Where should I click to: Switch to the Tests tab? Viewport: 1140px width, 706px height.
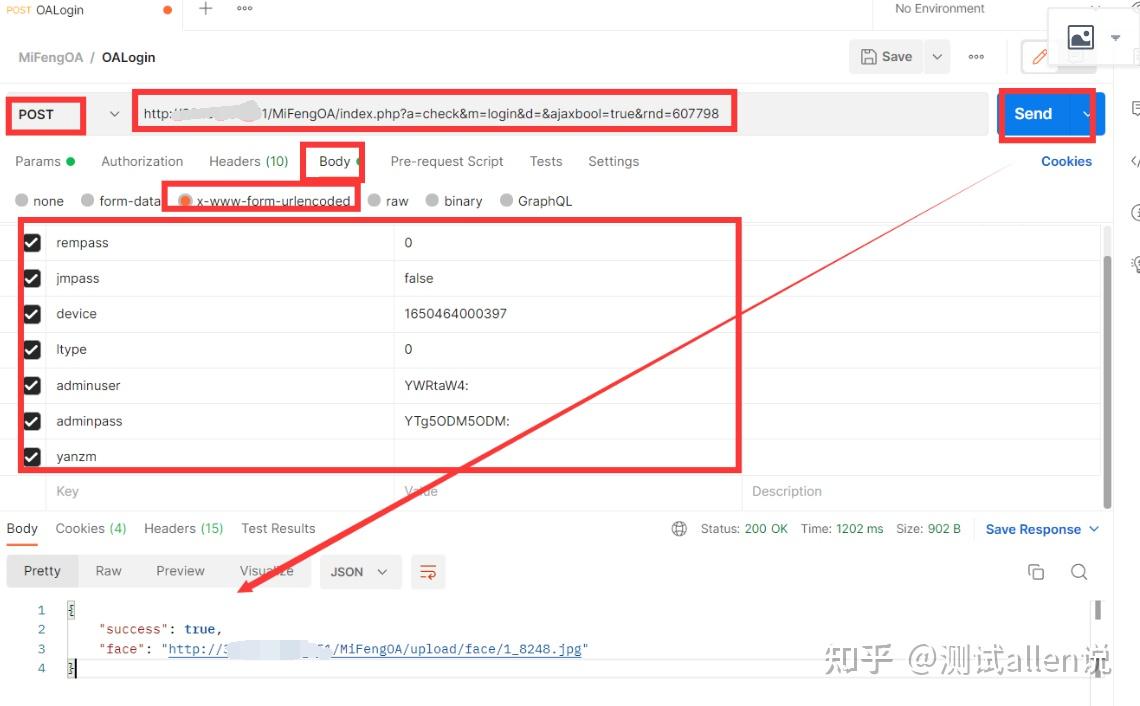(546, 161)
